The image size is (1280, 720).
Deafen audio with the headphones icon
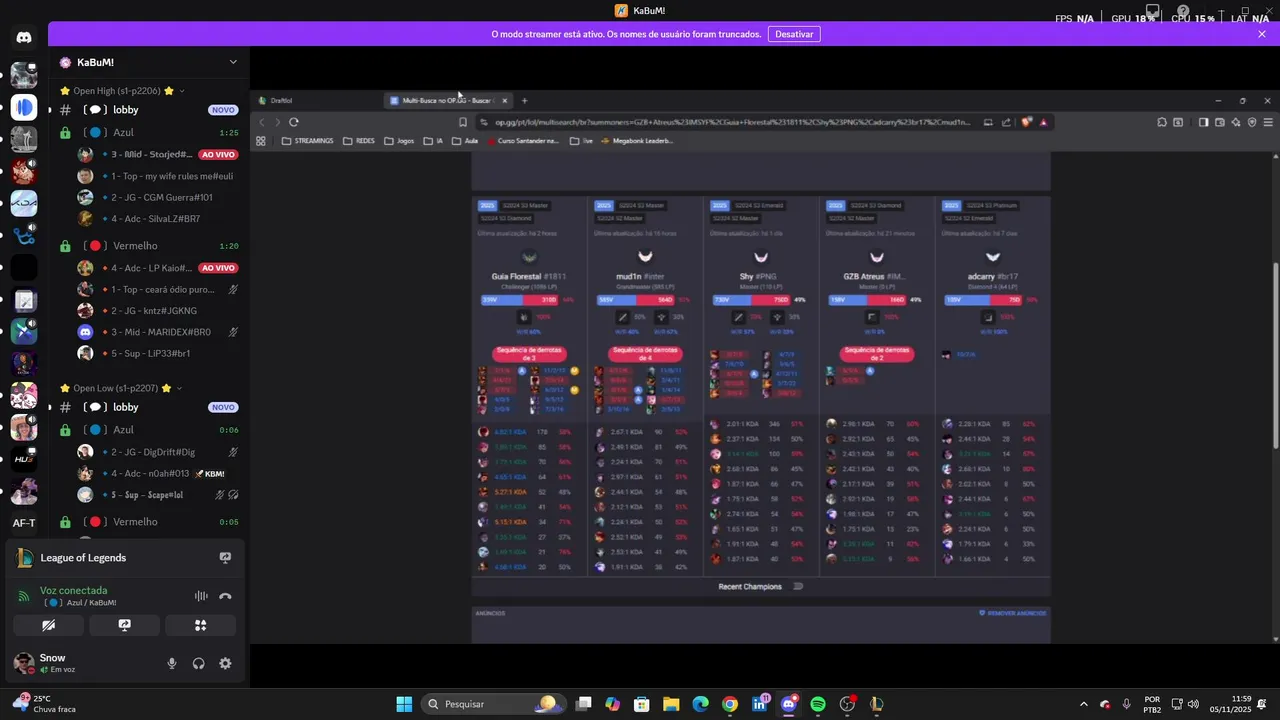pos(198,663)
